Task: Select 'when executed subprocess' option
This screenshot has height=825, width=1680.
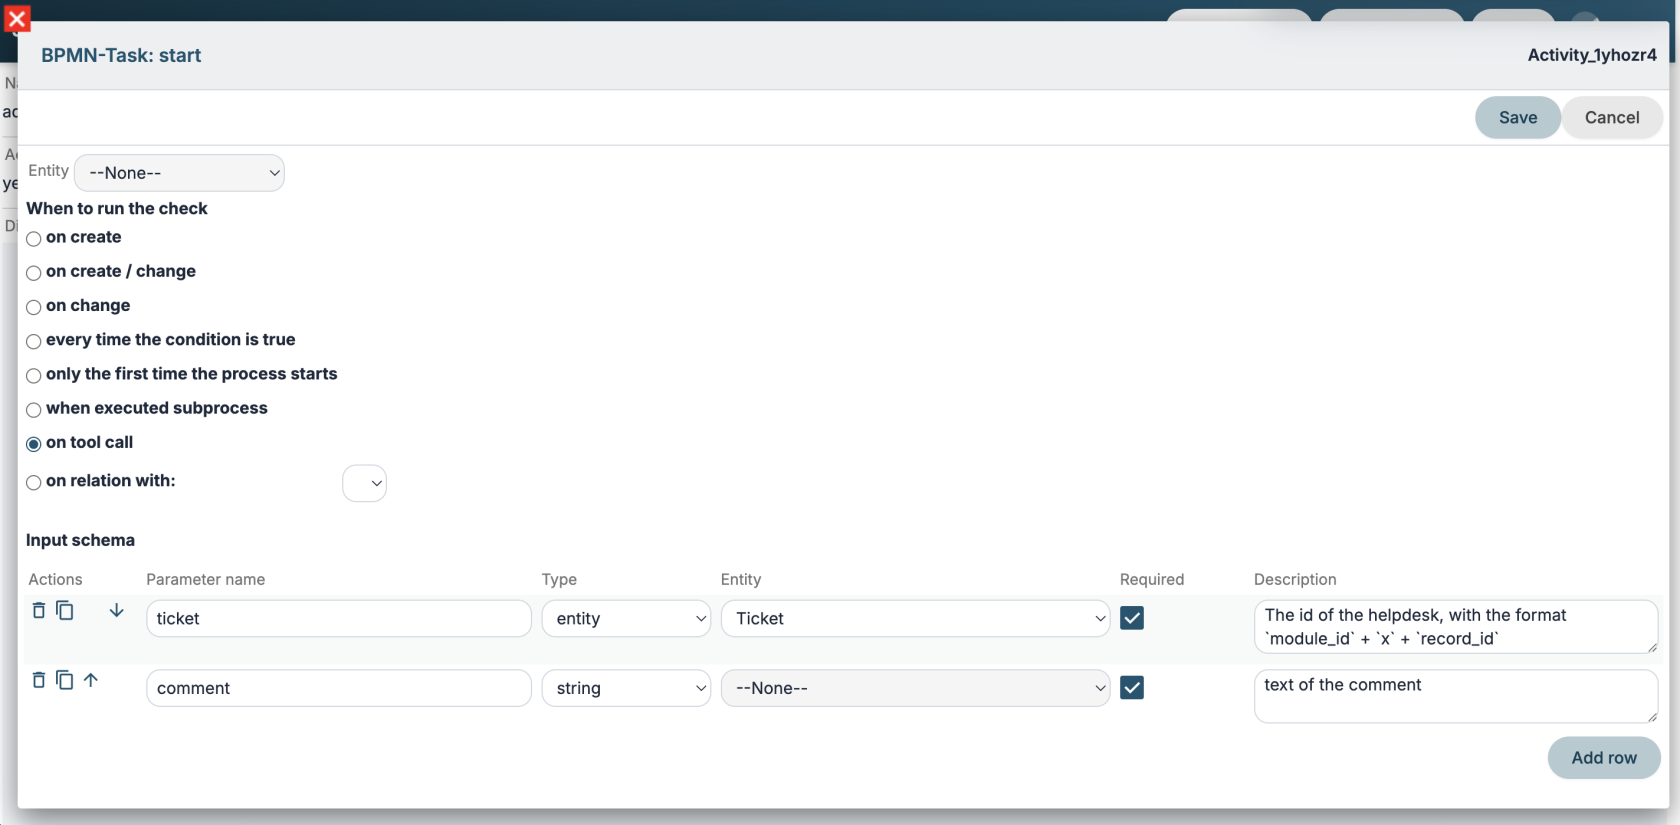Action: (x=34, y=410)
